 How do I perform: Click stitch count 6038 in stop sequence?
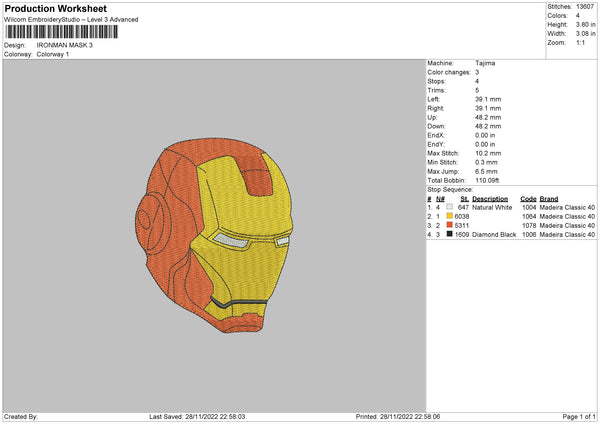(x=461, y=217)
